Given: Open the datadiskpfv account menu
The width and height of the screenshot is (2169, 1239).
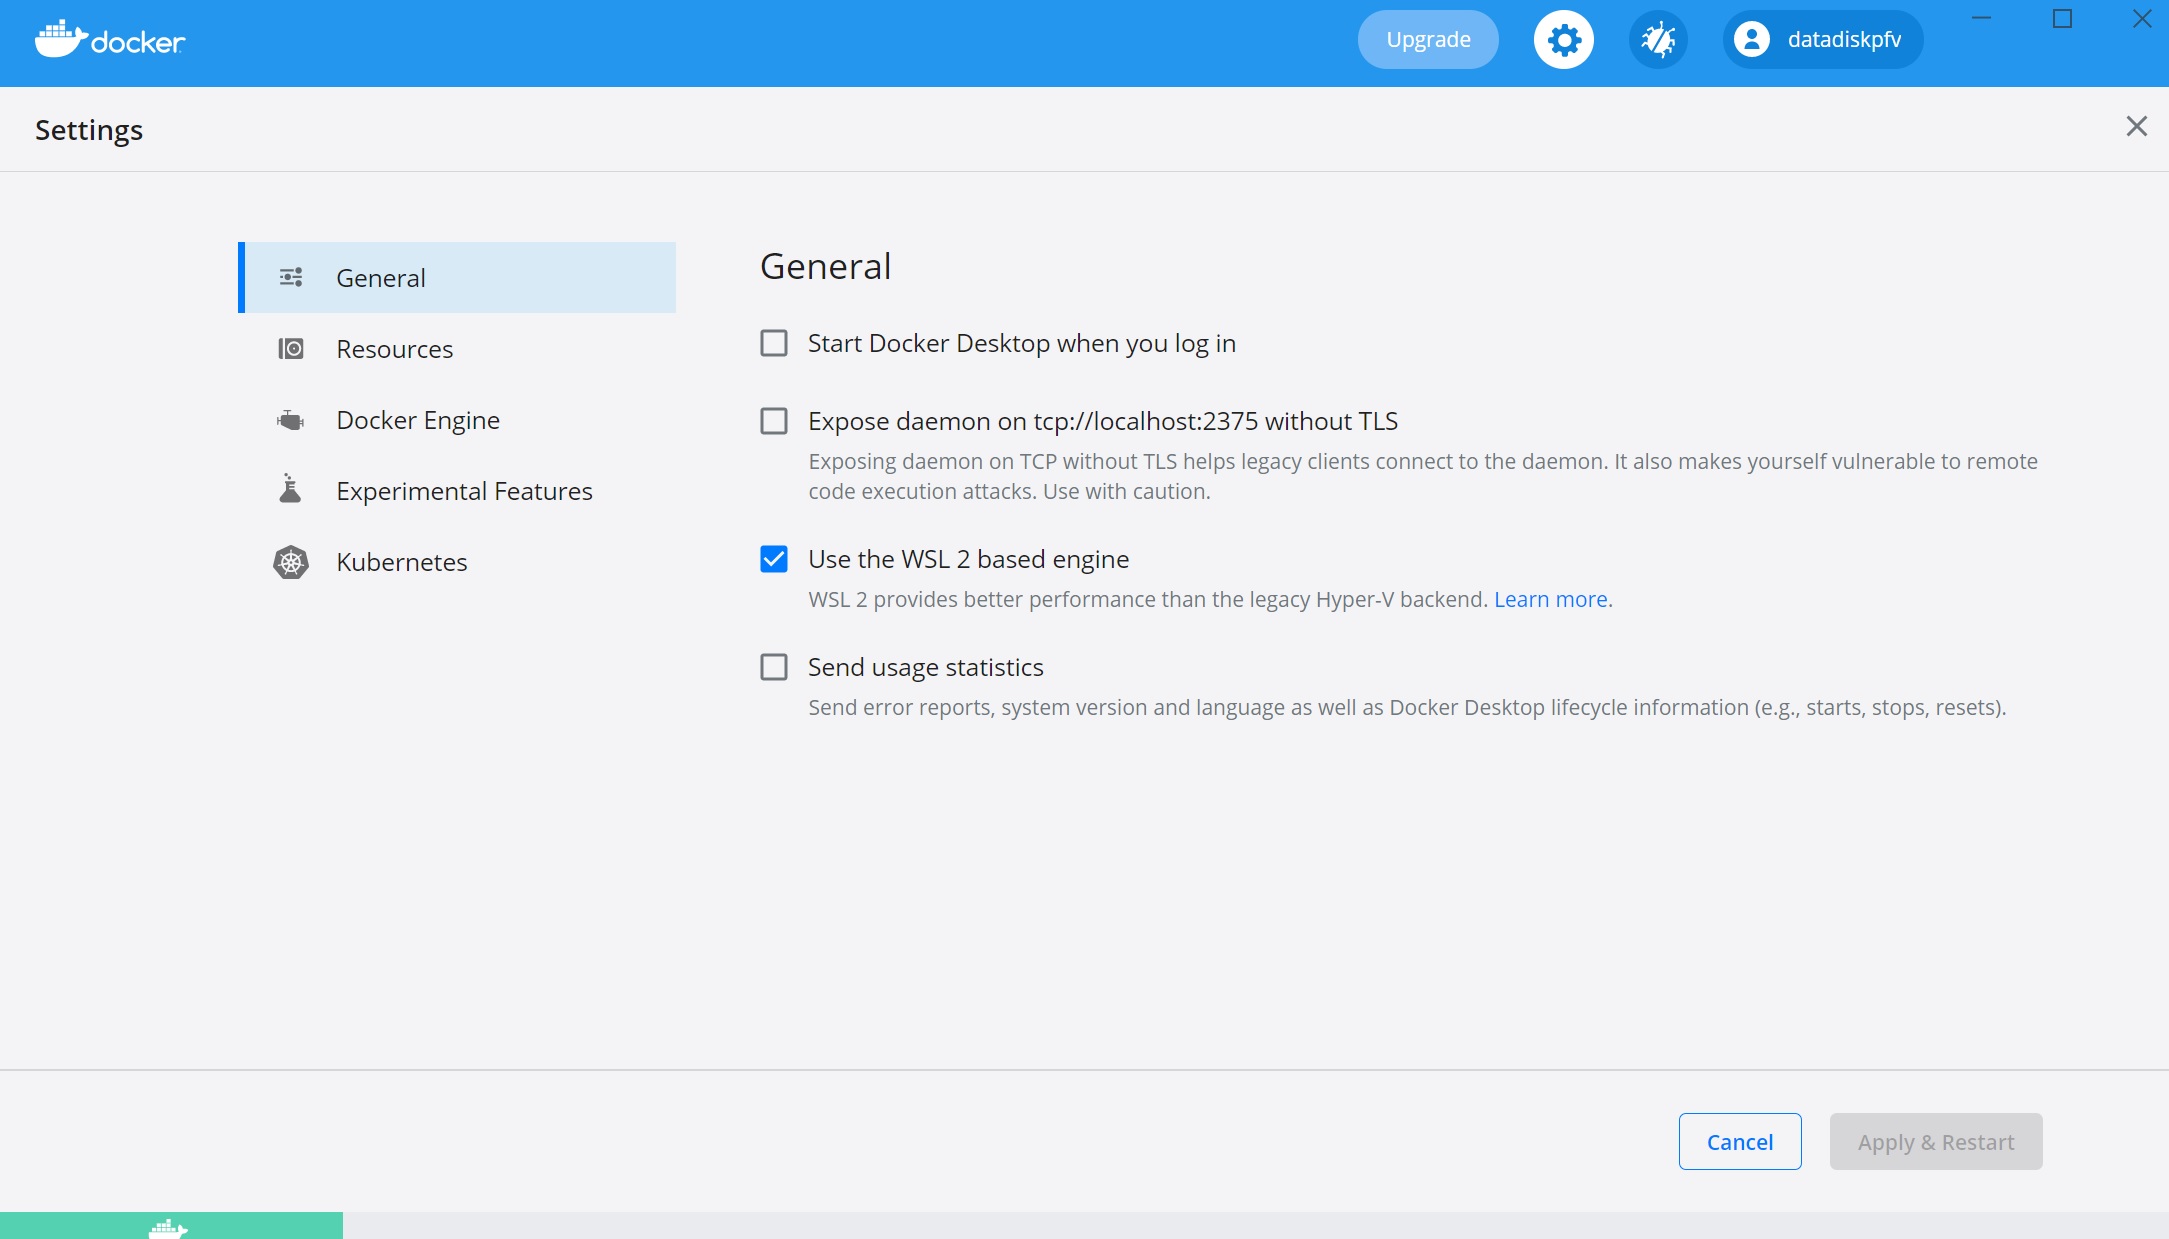Looking at the screenshot, I should [x=1822, y=40].
